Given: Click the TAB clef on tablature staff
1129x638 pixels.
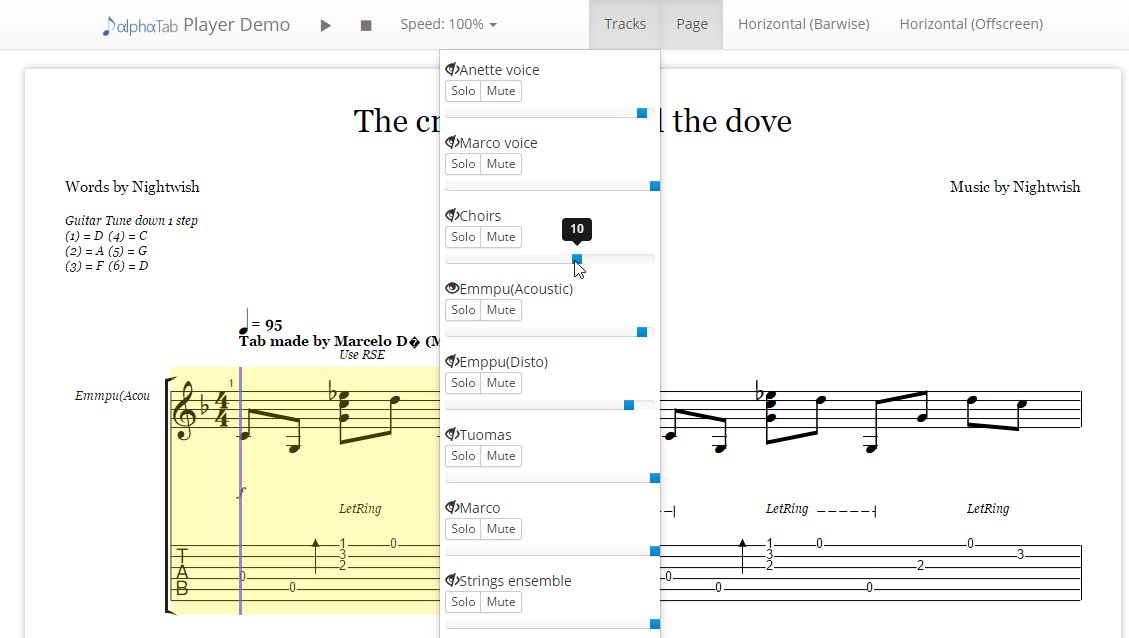Looking at the screenshot, I should click(x=182, y=572).
